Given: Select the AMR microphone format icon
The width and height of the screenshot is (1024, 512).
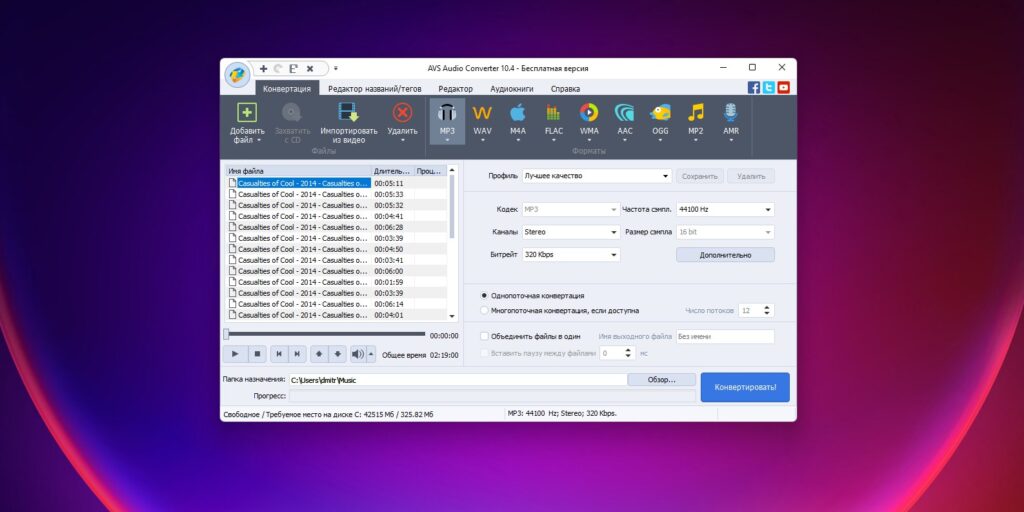Looking at the screenshot, I should (x=731, y=112).
